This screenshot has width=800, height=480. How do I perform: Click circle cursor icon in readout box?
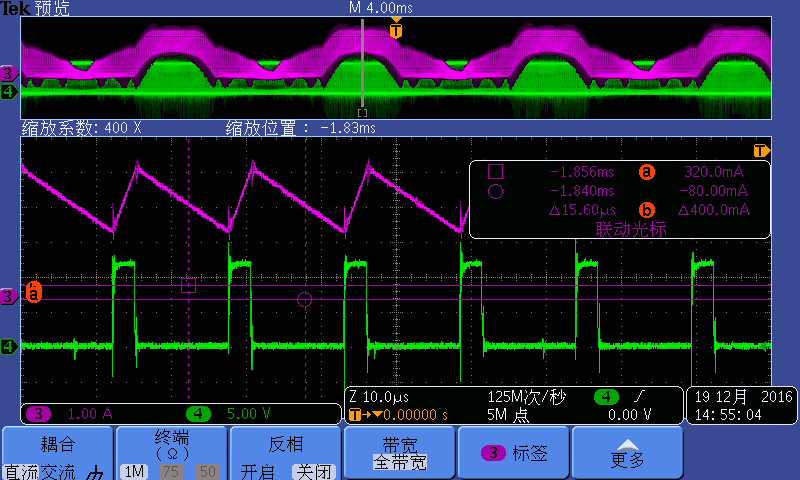[495, 192]
